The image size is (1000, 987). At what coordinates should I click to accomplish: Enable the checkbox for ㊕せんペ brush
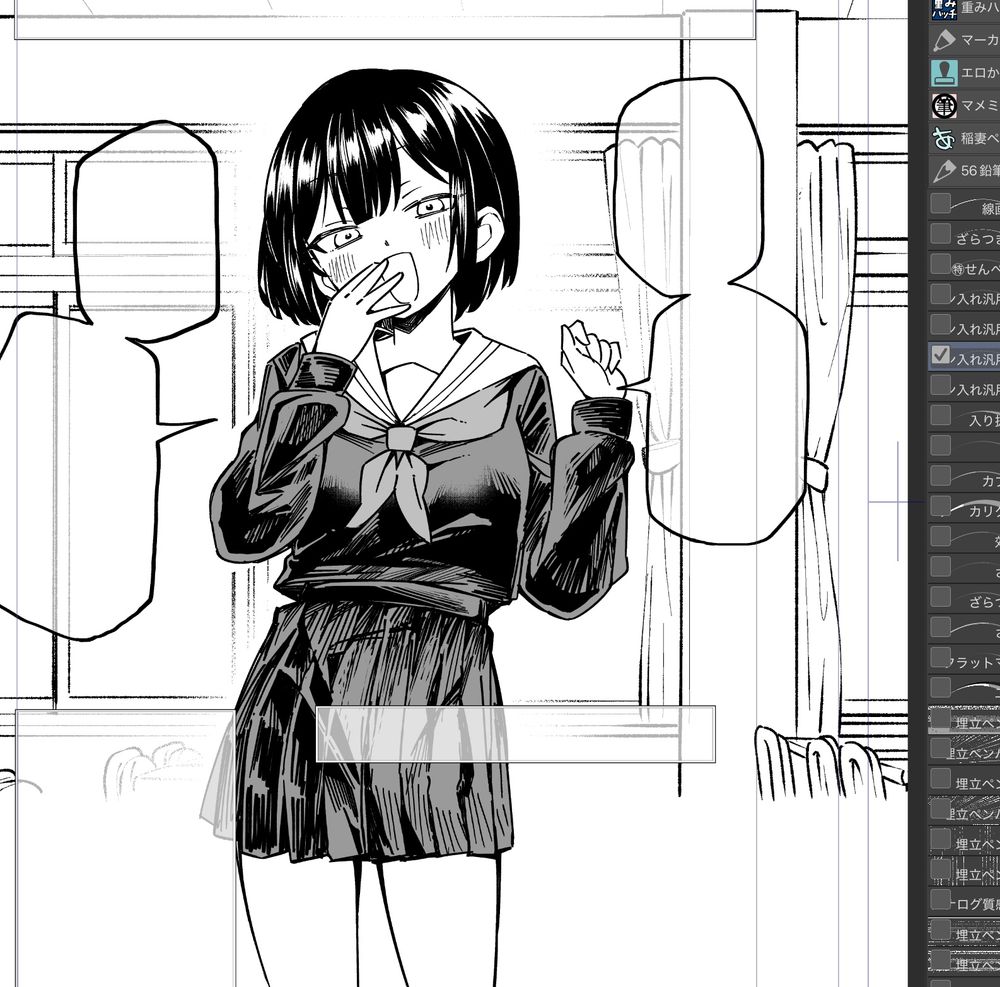940,264
